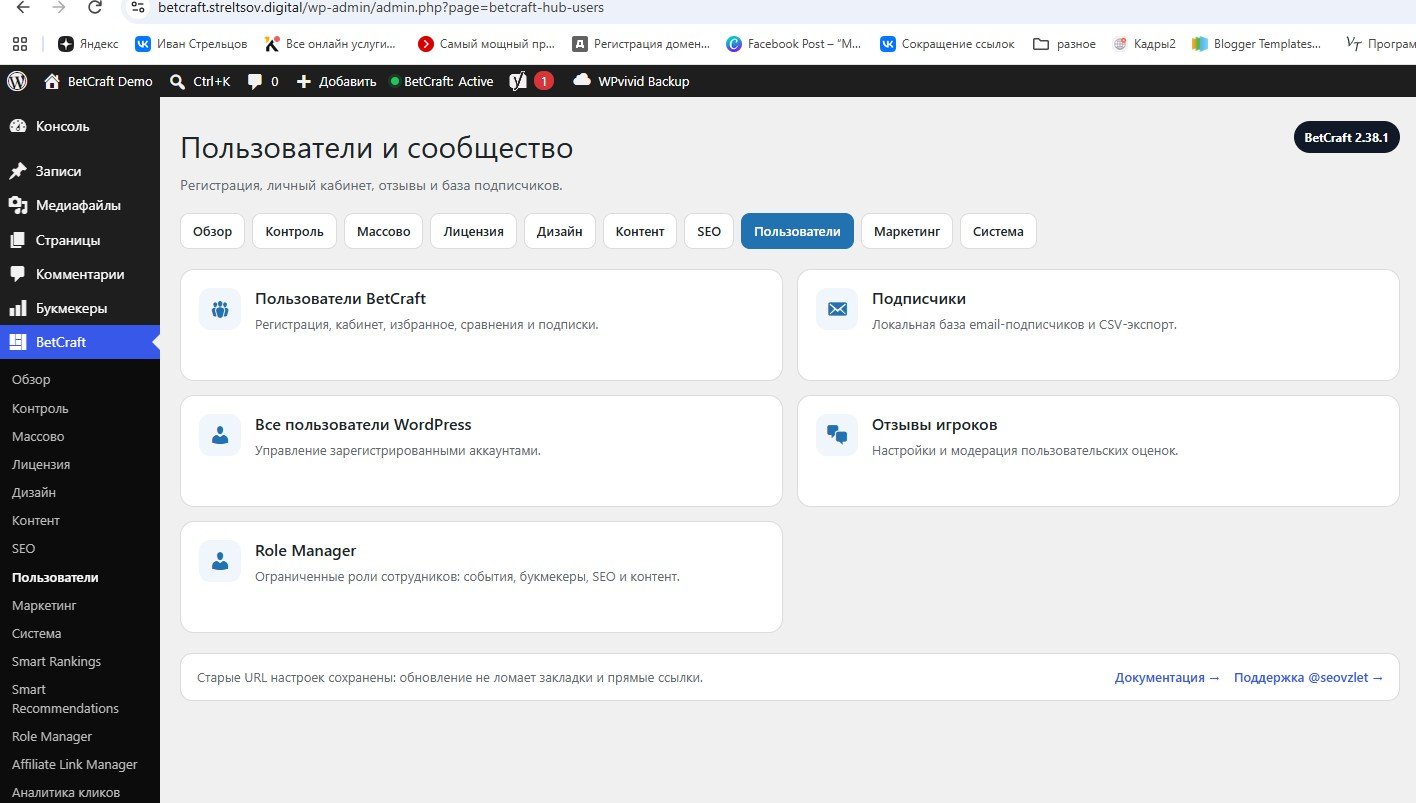The height and width of the screenshot is (803, 1416).
Task: Open WPvivid Backup cloud icon
Action: point(582,81)
